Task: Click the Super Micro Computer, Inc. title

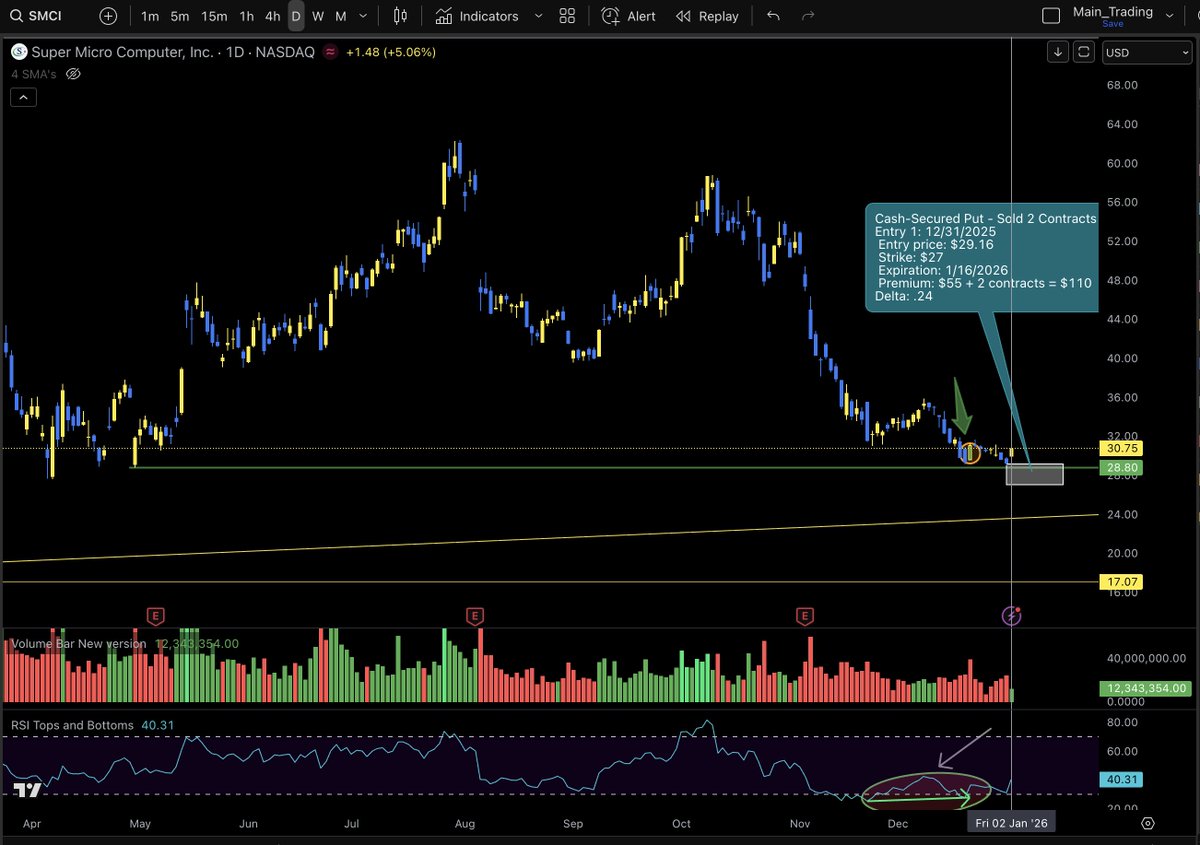Action: [122, 52]
